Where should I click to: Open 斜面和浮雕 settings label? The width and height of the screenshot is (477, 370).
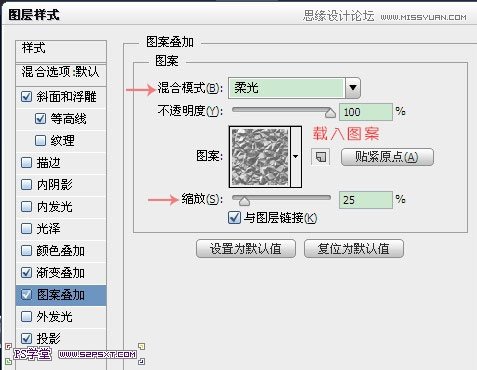(x=66, y=97)
